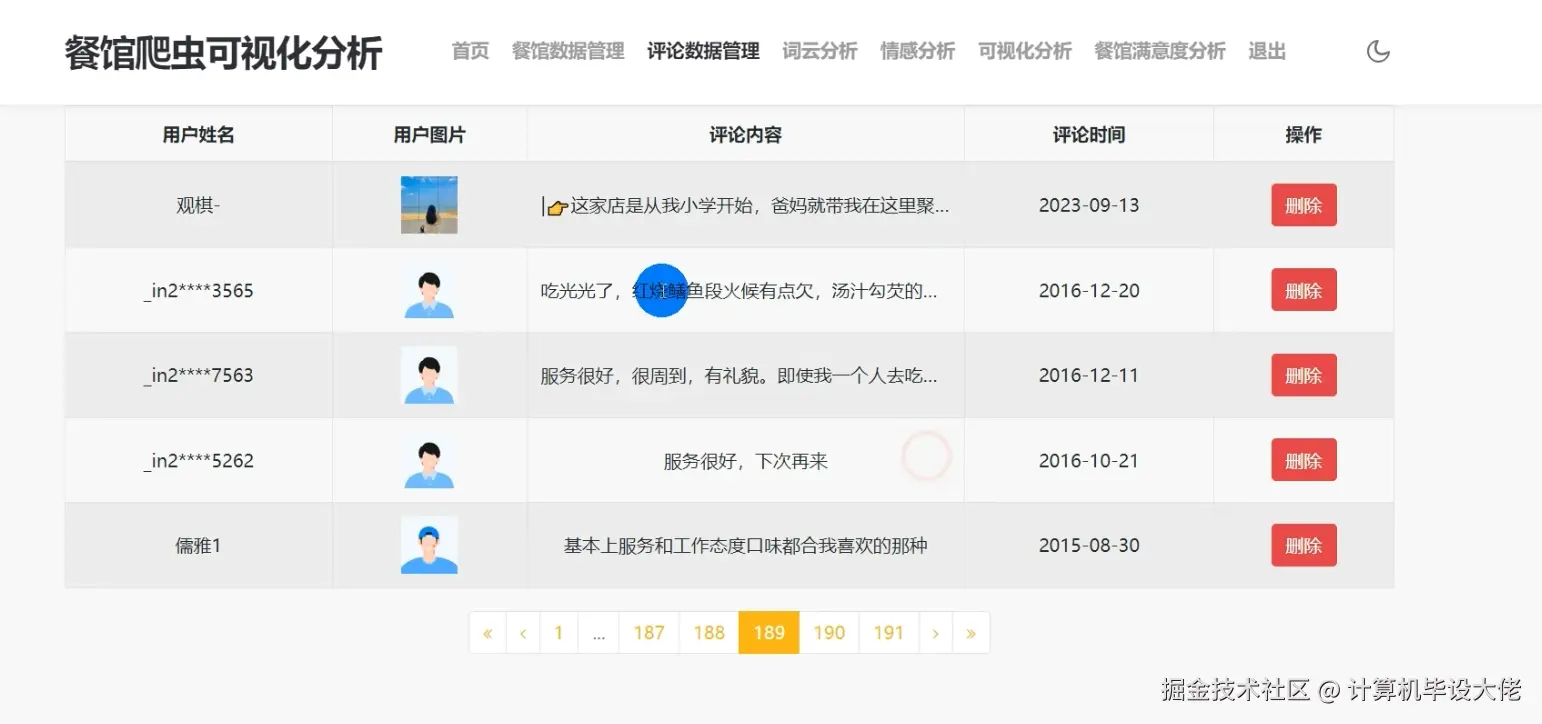Select the 评论数据管理 tab
Image resolution: width=1542 pixels, height=724 pixels.
702,51
